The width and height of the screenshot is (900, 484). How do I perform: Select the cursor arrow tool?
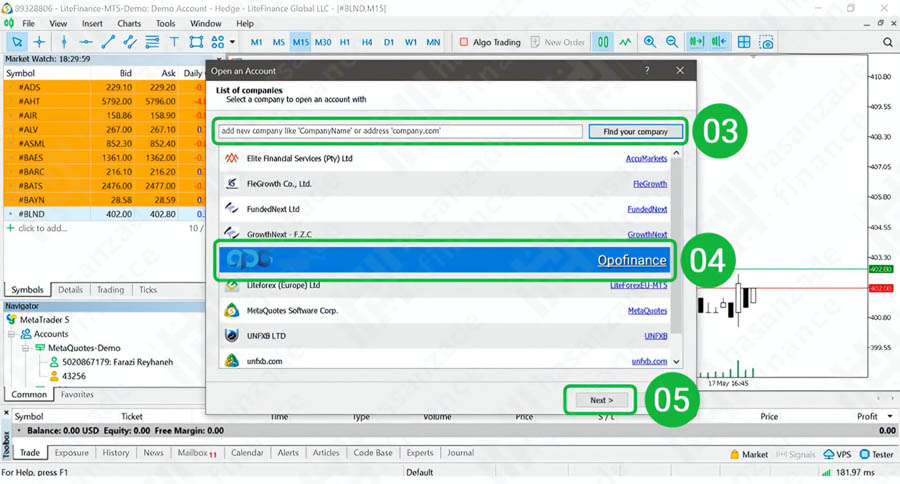pos(17,42)
